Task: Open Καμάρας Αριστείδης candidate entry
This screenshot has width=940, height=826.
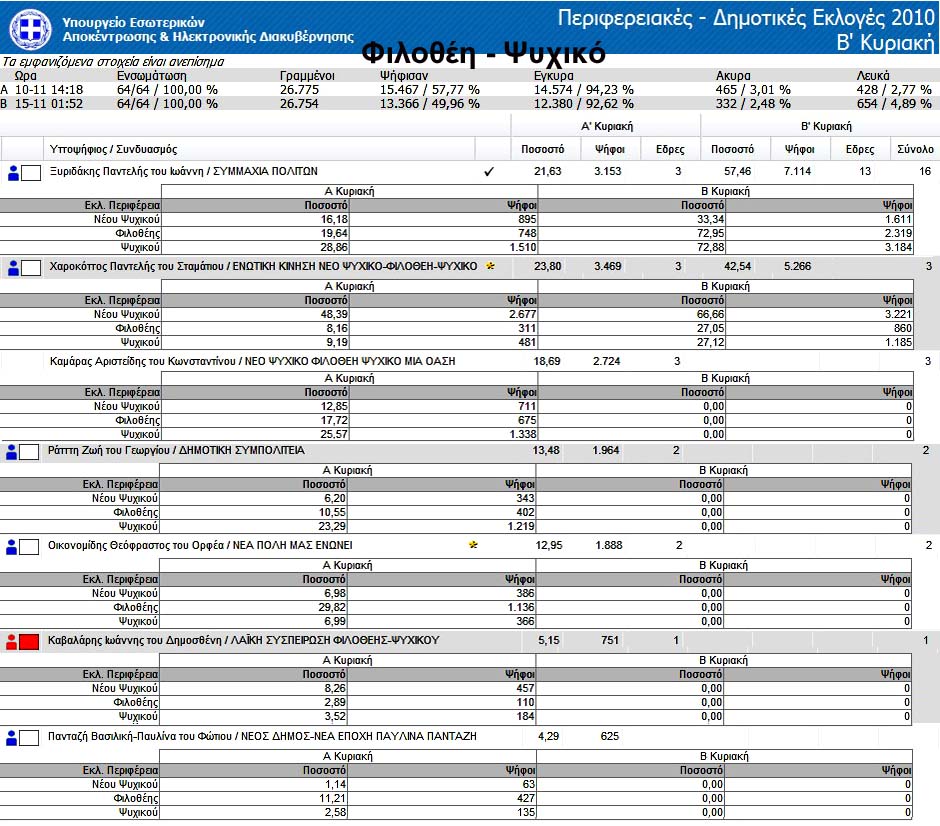Action: click(251, 360)
